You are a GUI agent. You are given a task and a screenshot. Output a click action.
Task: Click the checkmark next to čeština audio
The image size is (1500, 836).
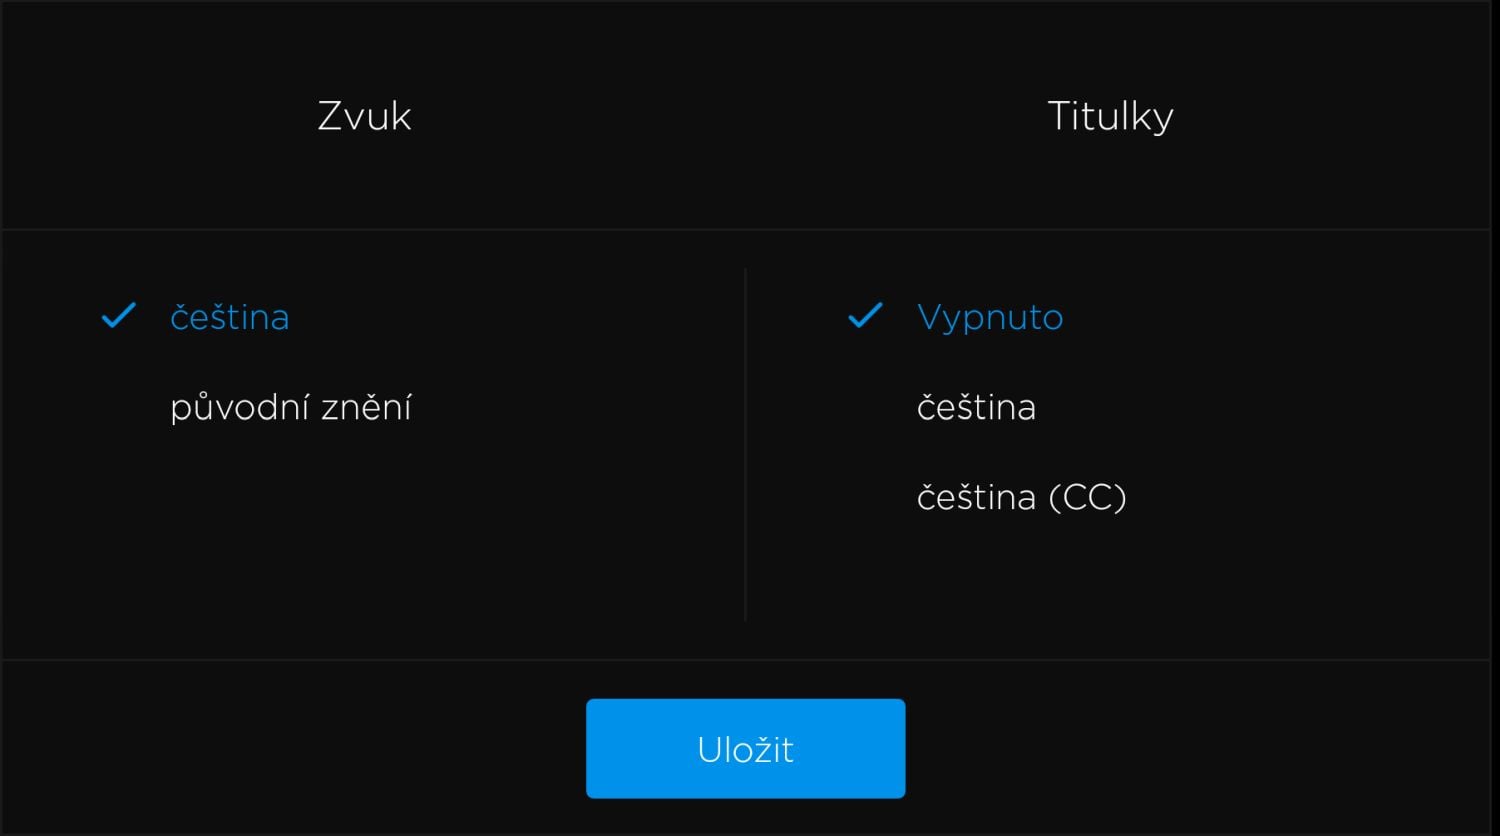point(117,316)
